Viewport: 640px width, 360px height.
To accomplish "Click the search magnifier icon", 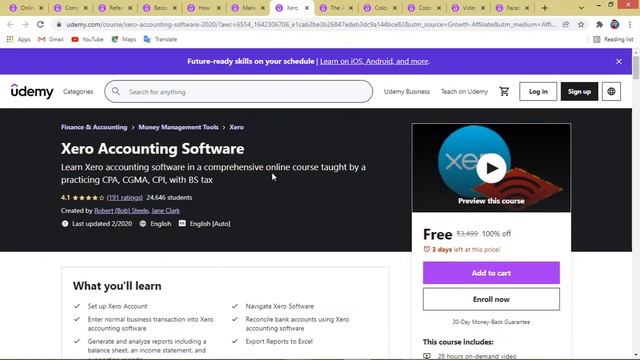I will (x=116, y=91).
